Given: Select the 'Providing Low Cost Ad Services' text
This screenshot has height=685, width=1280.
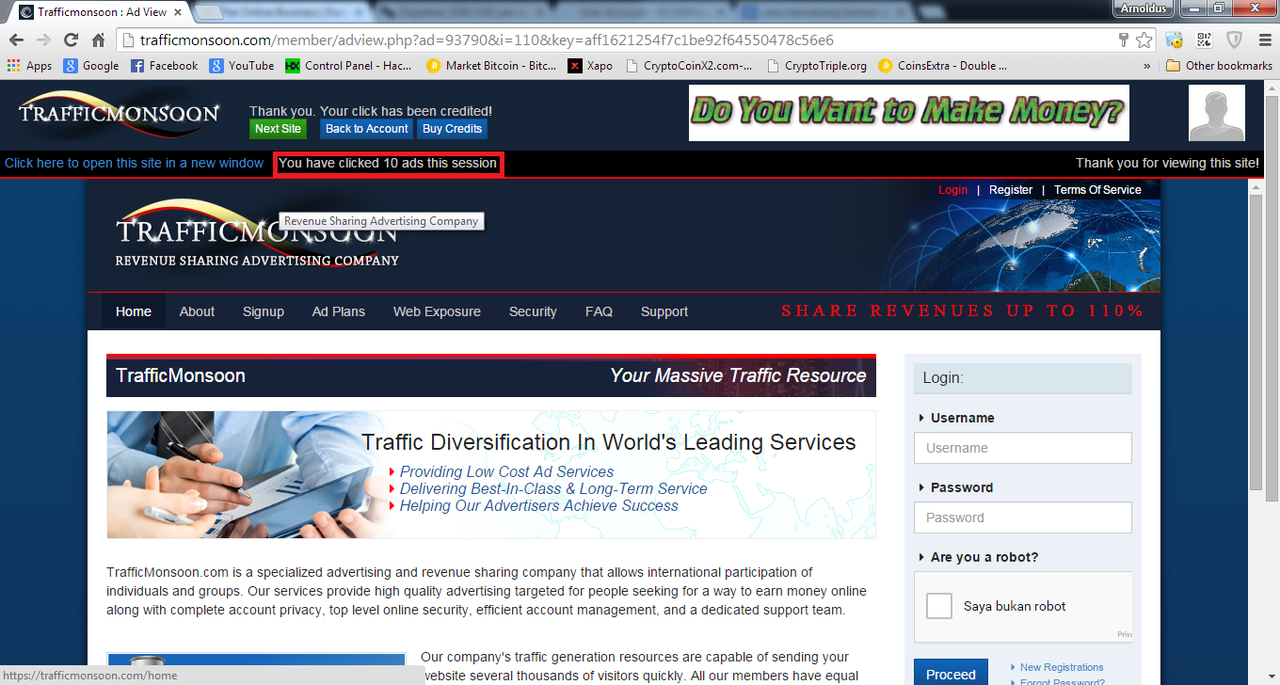Looking at the screenshot, I should [507, 472].
